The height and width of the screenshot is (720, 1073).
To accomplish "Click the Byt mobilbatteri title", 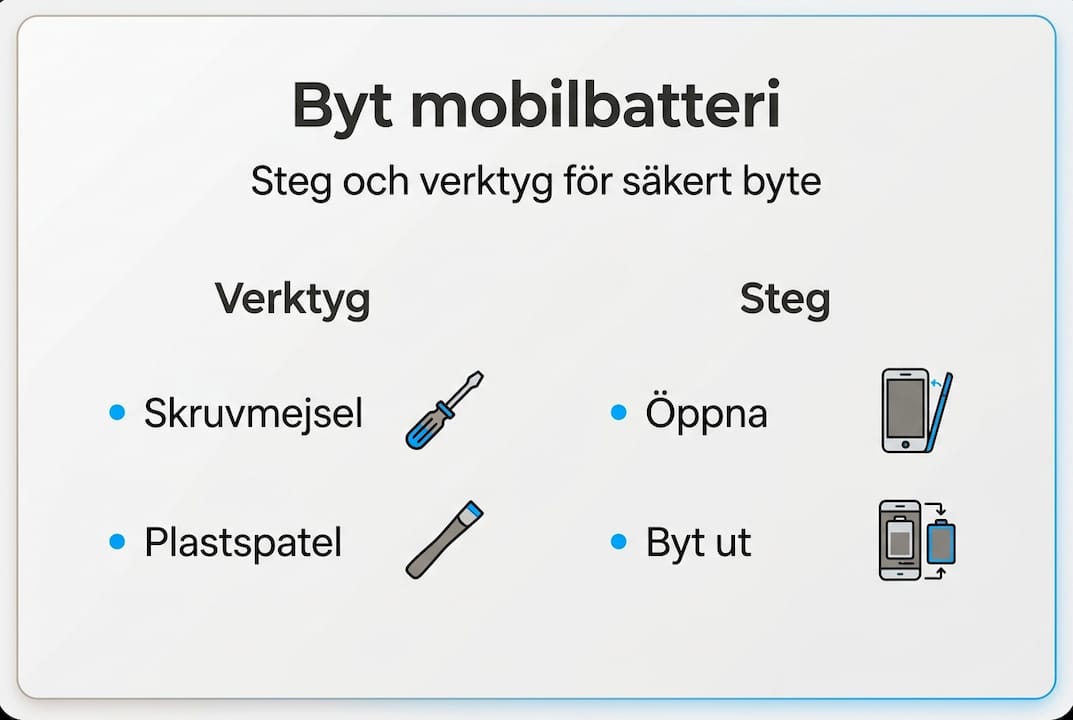I will pos(536,108).
